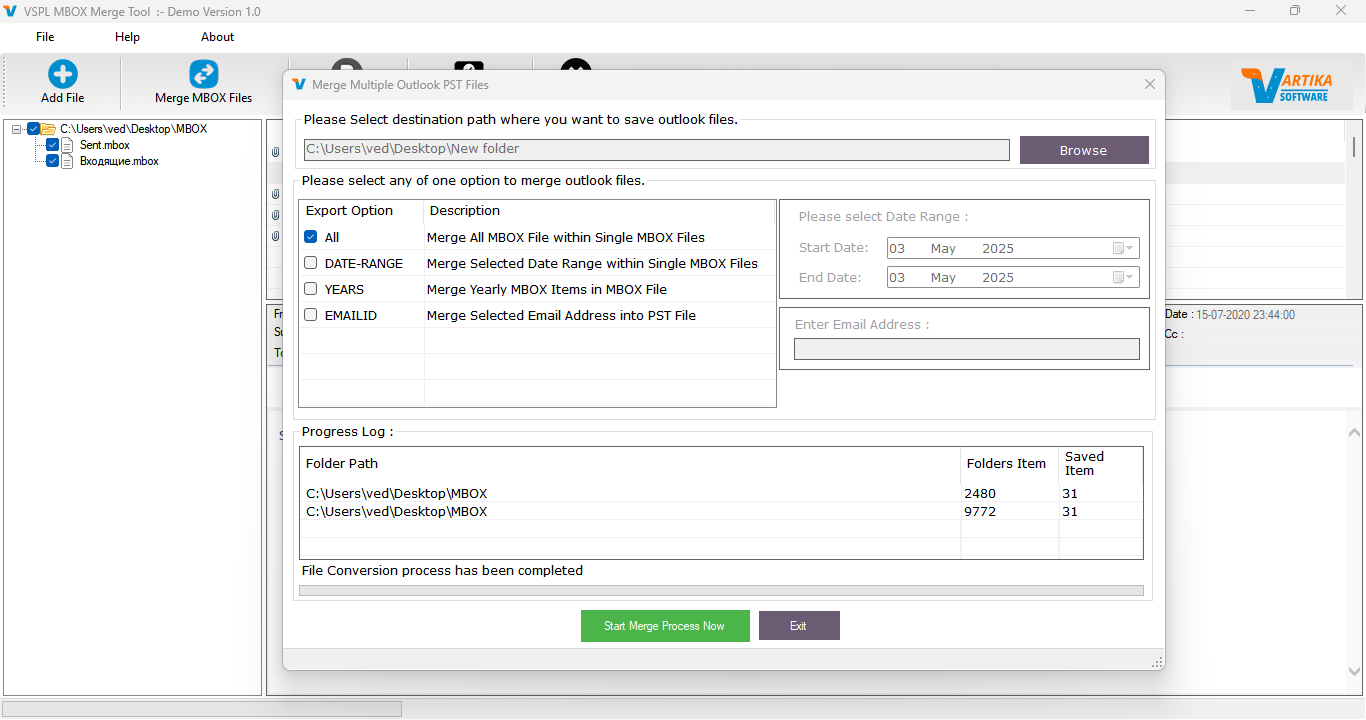Screen dimensions: 1366x720
Task: Toggle the Sent.mbox checkbox
Action: (x=53, y=145)
